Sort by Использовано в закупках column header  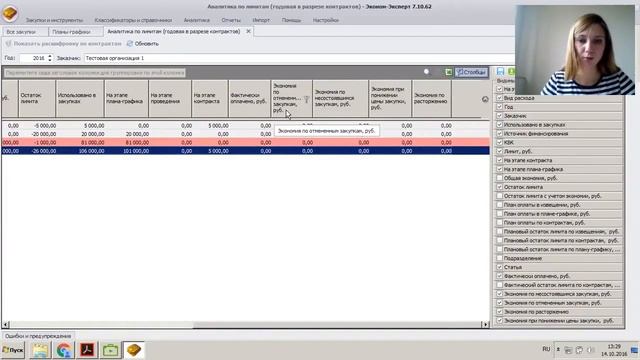80,98
